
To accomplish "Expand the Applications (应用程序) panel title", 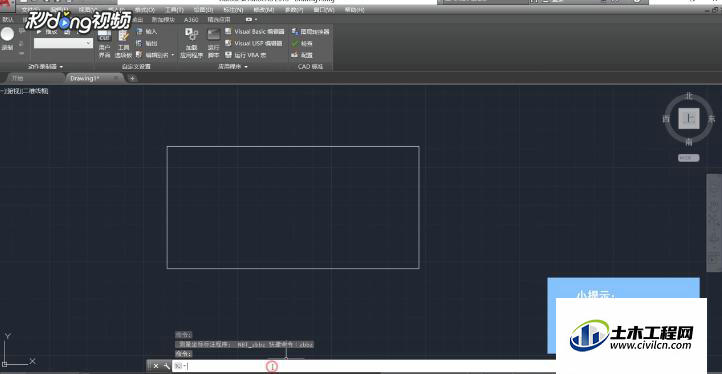I will [233, 67].
